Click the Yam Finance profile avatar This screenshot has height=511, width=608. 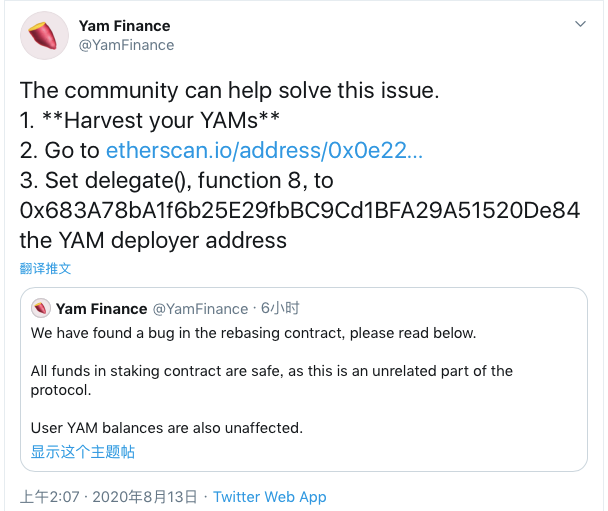(x=44, y=35)
